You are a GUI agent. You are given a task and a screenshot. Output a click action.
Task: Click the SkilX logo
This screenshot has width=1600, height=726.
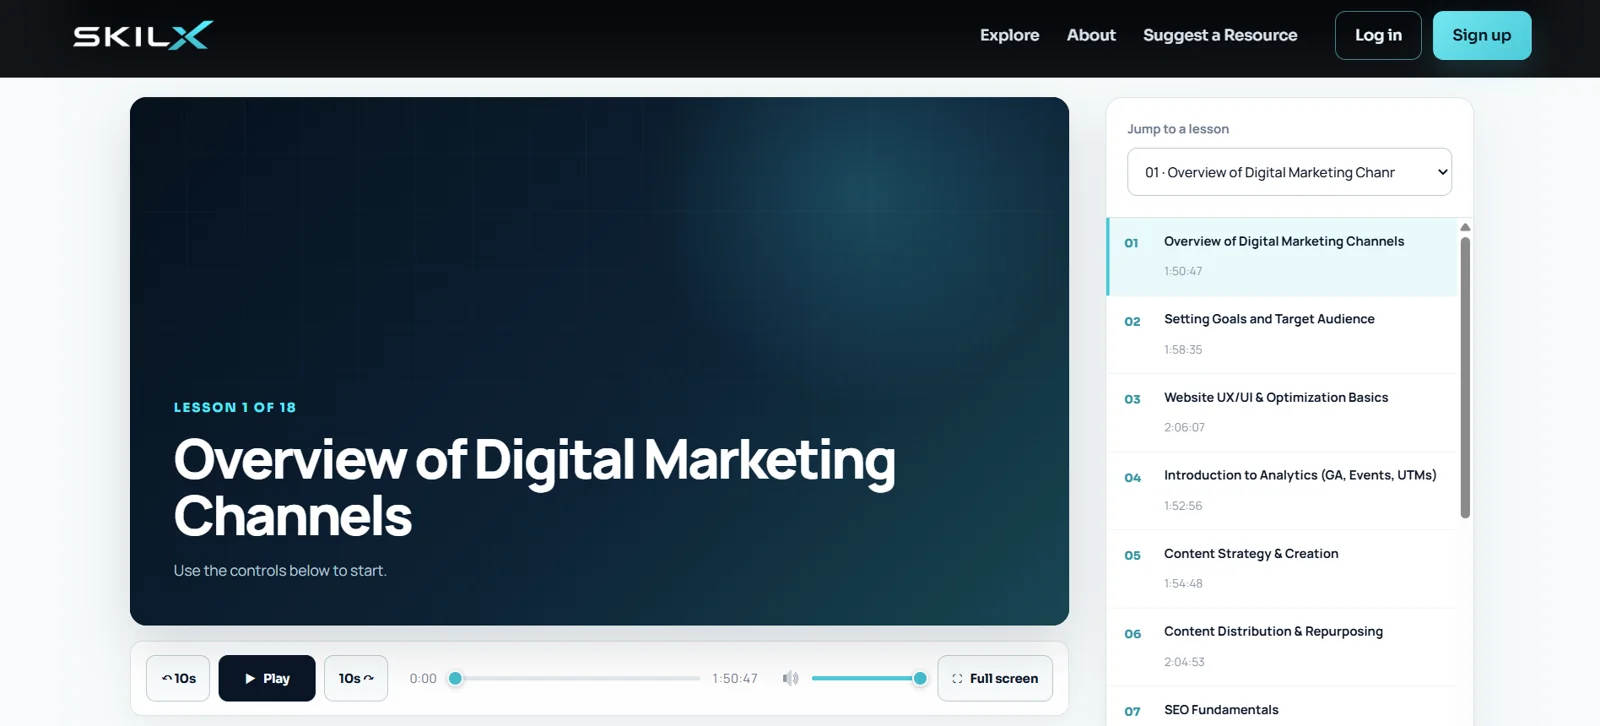point(143,35)
